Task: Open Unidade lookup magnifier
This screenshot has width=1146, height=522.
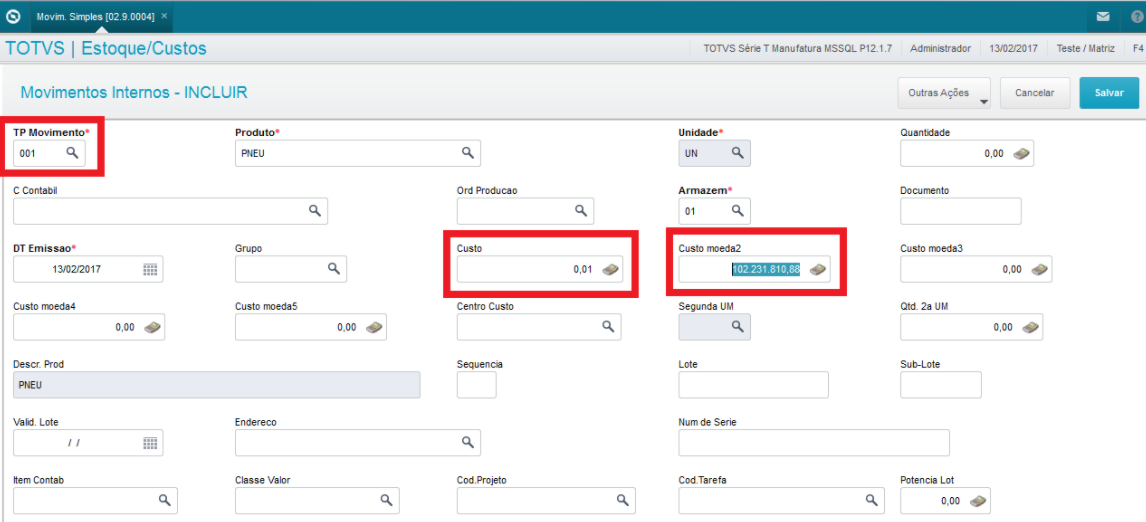Action: coord(737,153)
